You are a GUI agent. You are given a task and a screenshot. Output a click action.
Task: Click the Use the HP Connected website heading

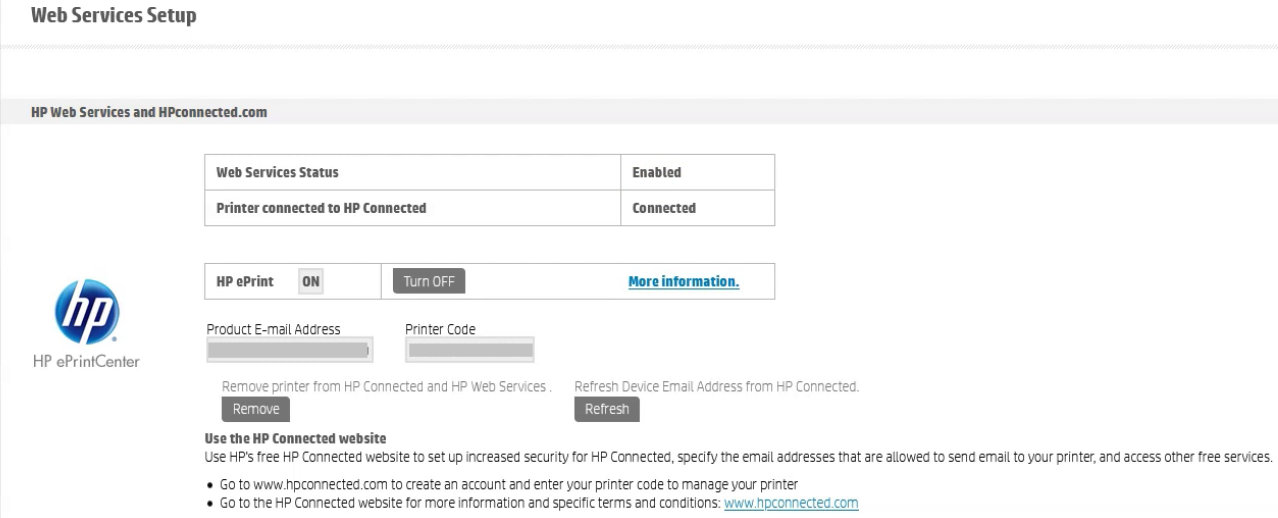295,439
